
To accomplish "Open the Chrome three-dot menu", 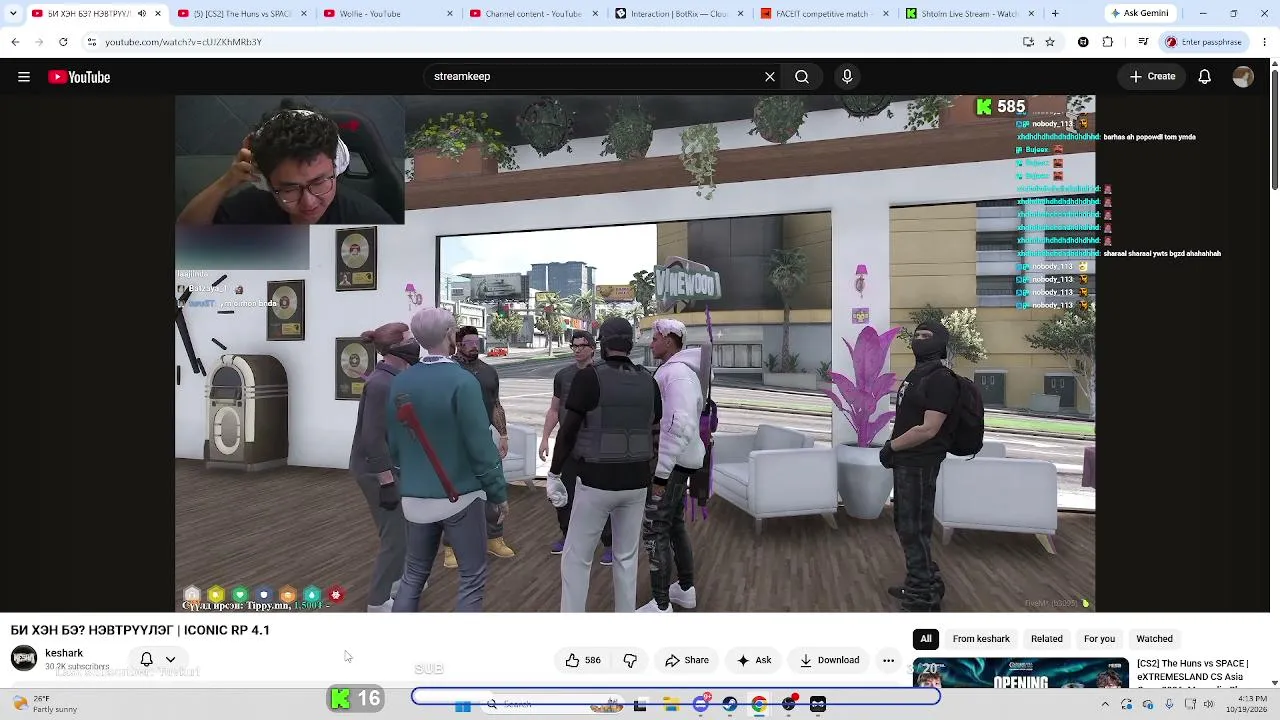I will point(1264,42).
